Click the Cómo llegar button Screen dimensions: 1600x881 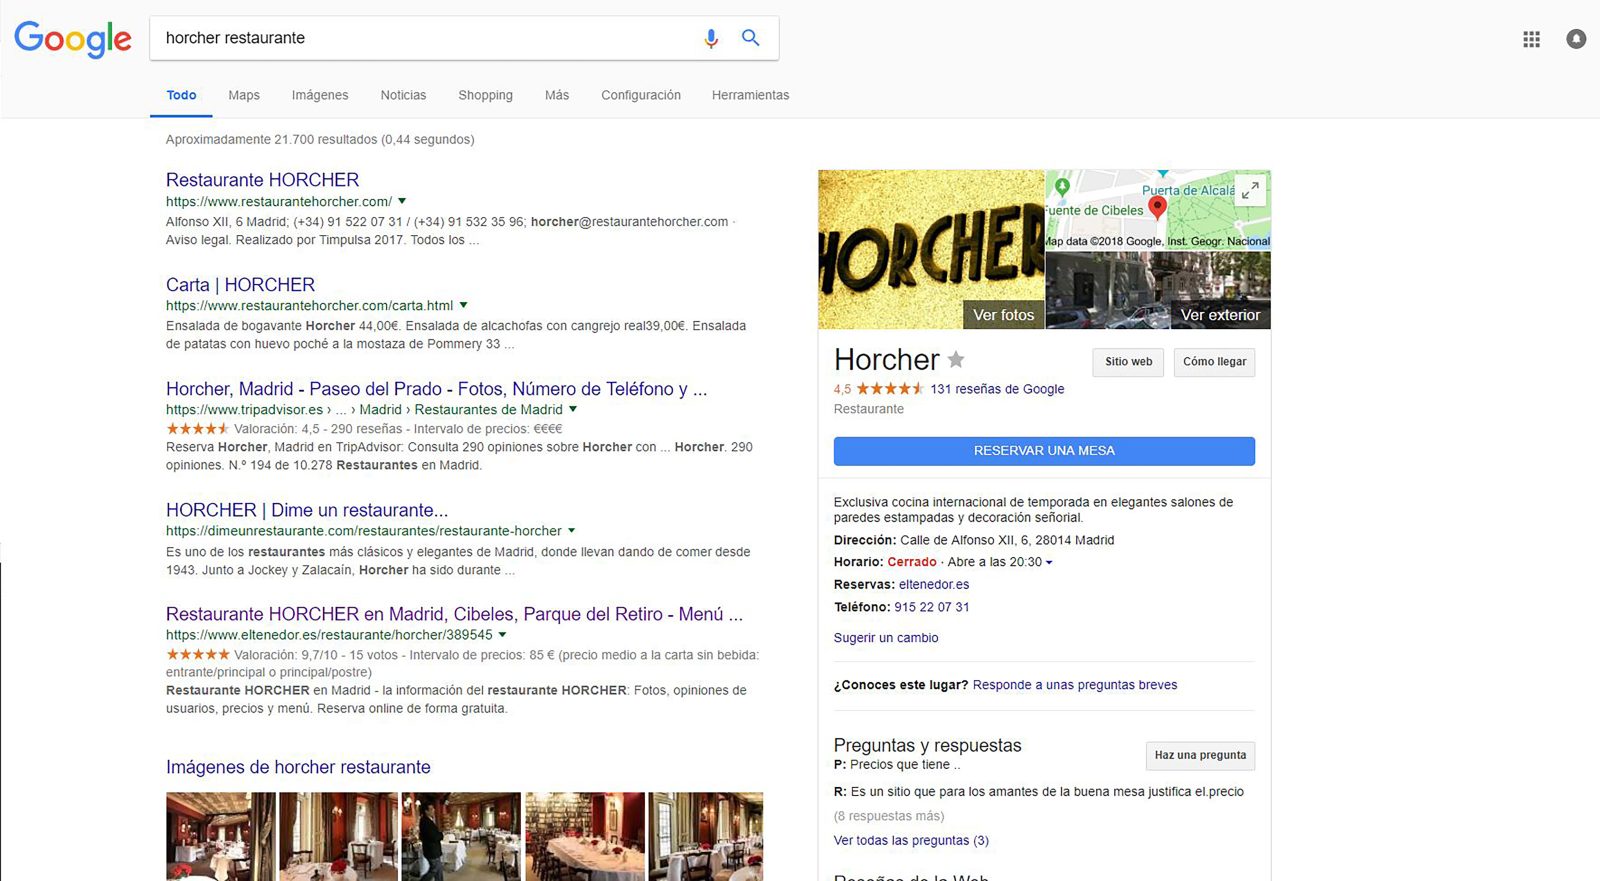pos(1214,362)
